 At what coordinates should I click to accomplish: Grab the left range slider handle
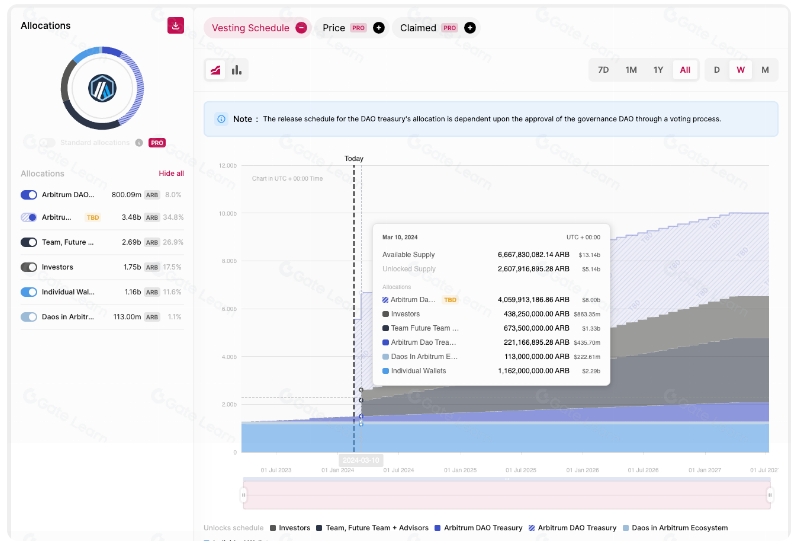click(x=243, y=494)
